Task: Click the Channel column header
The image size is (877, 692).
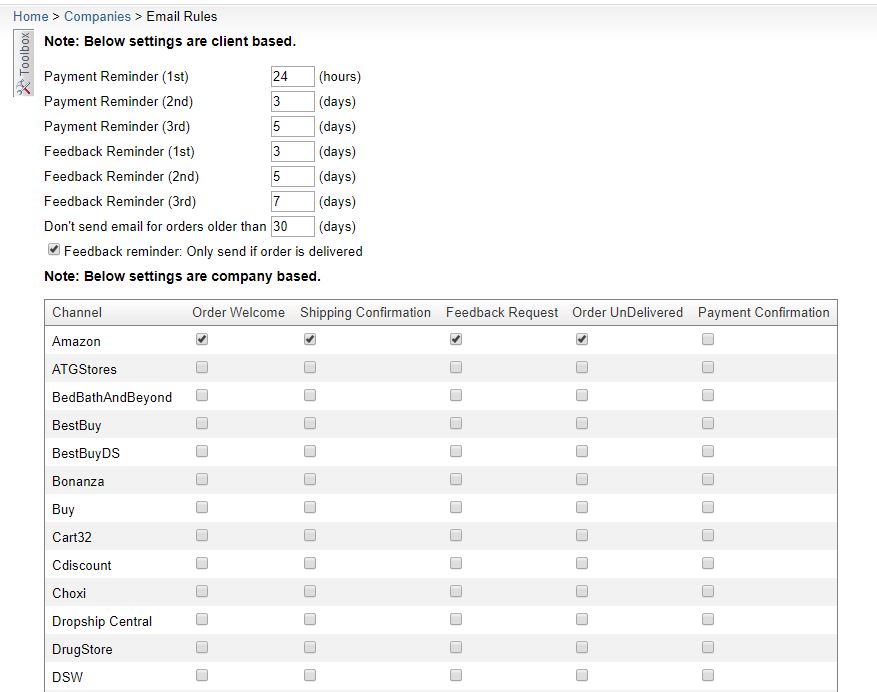Action: click(77, 312)
